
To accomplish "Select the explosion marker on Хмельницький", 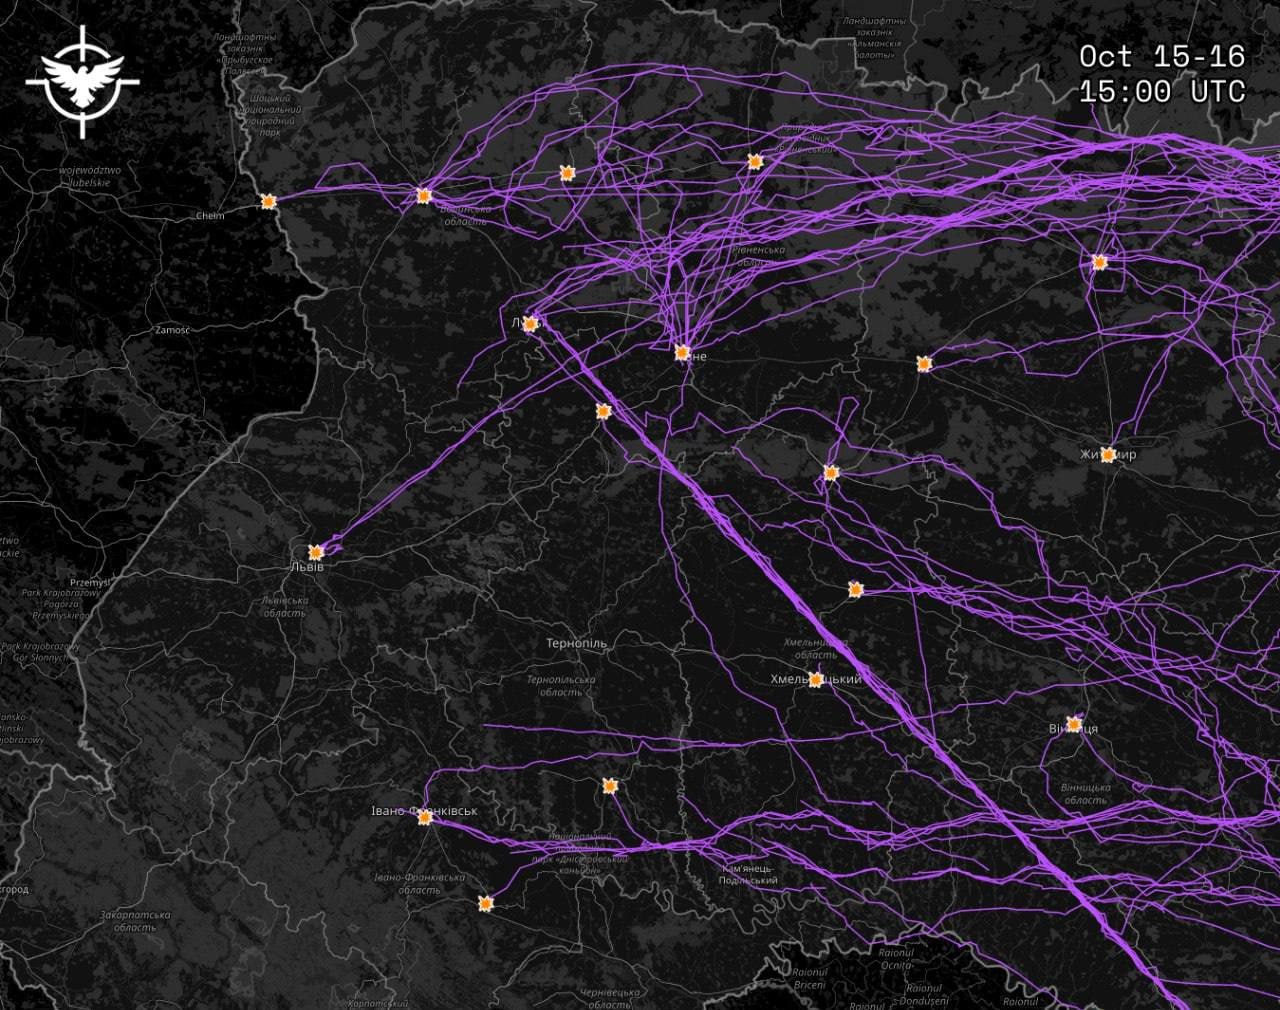I will coord(816,680).
